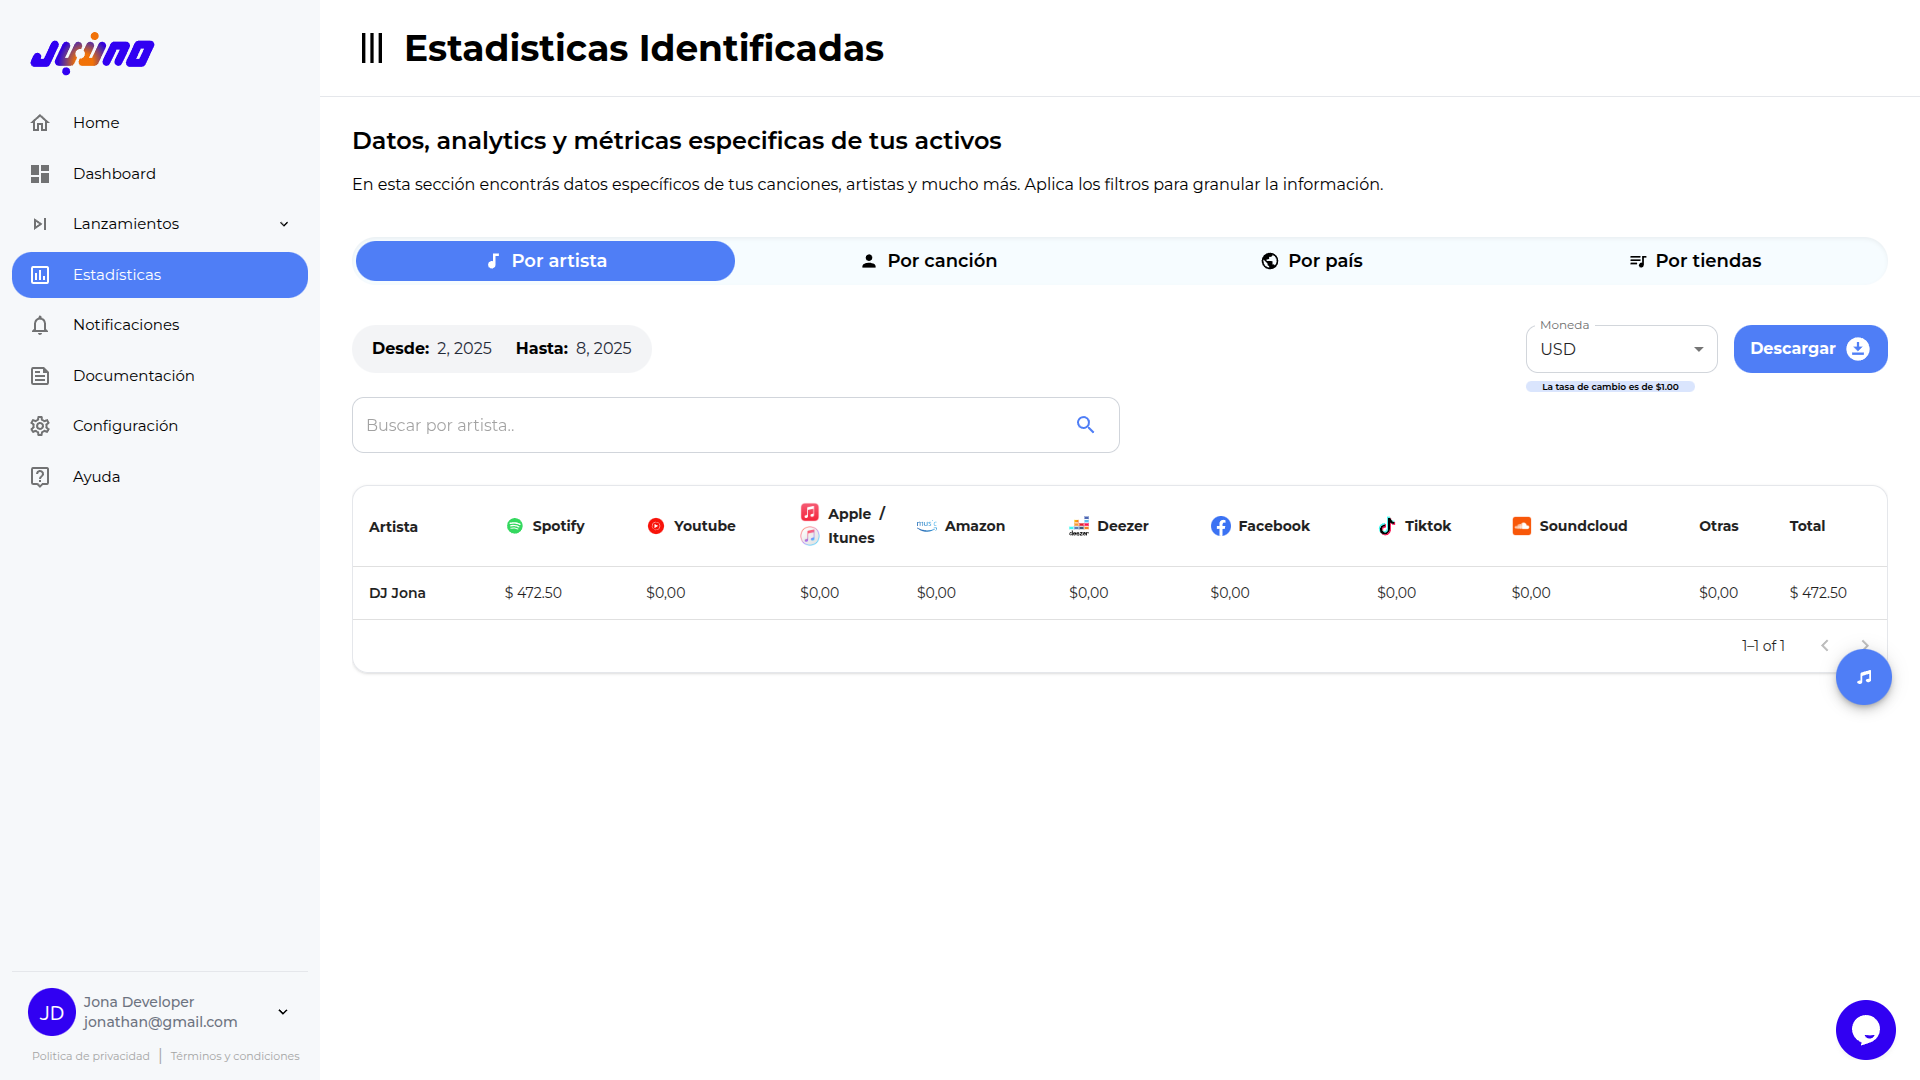Click the Lanzamientos play-skip icon
This screenshot has width=1920, height=1080.
pyautogui.click(x=40, y=224)
